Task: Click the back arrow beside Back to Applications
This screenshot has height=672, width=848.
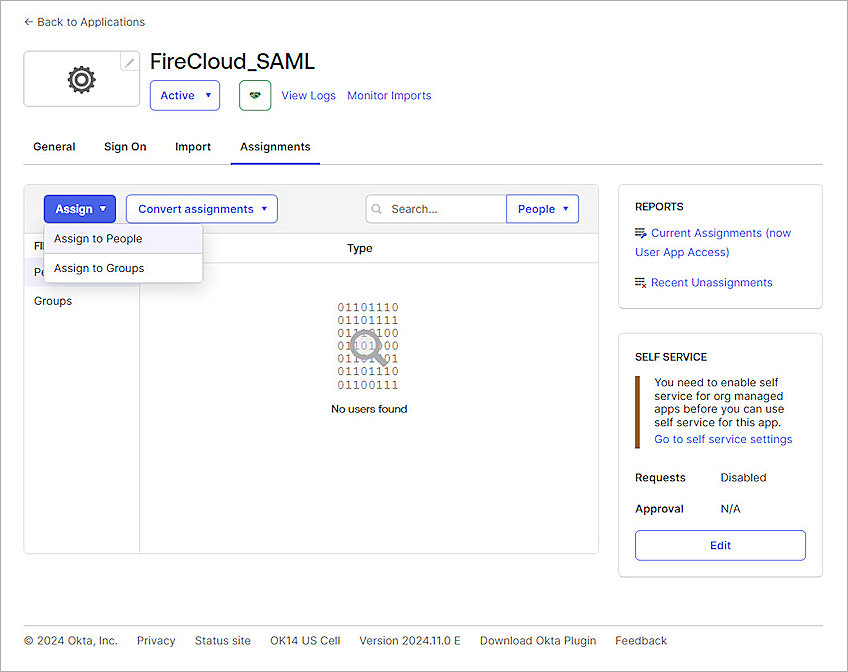Action: 27,21
